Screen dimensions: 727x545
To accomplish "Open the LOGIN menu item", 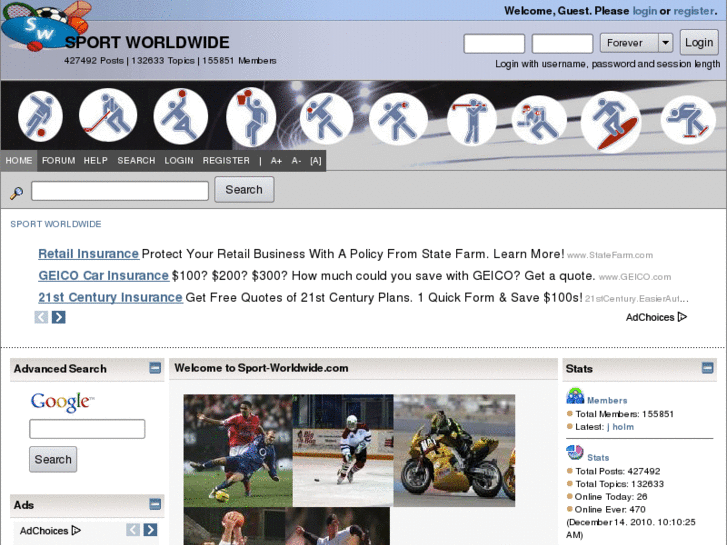I will (179, 160).
